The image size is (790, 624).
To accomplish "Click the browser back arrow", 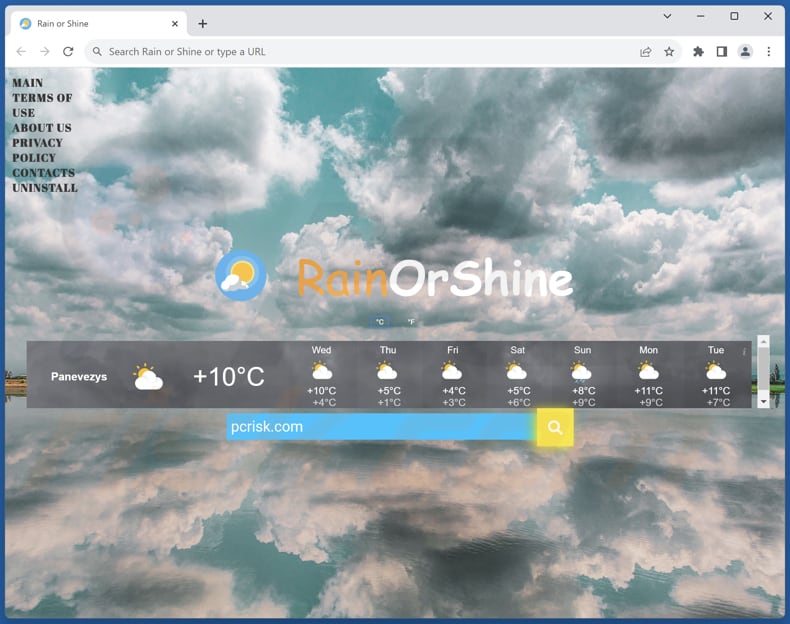I will 21,51.
